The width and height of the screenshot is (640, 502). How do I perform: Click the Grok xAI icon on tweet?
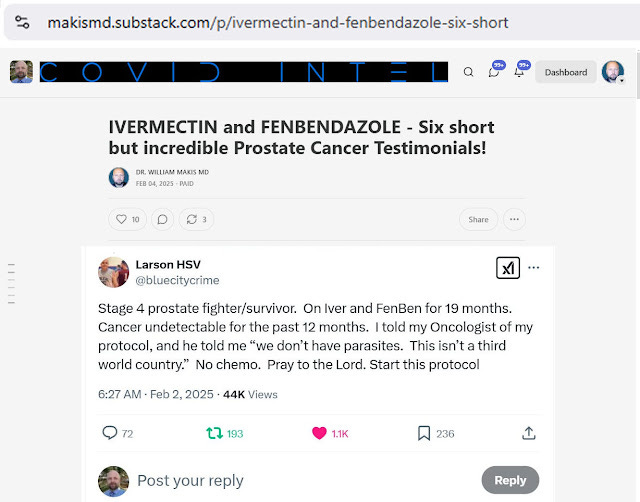(x=508, y=268)
